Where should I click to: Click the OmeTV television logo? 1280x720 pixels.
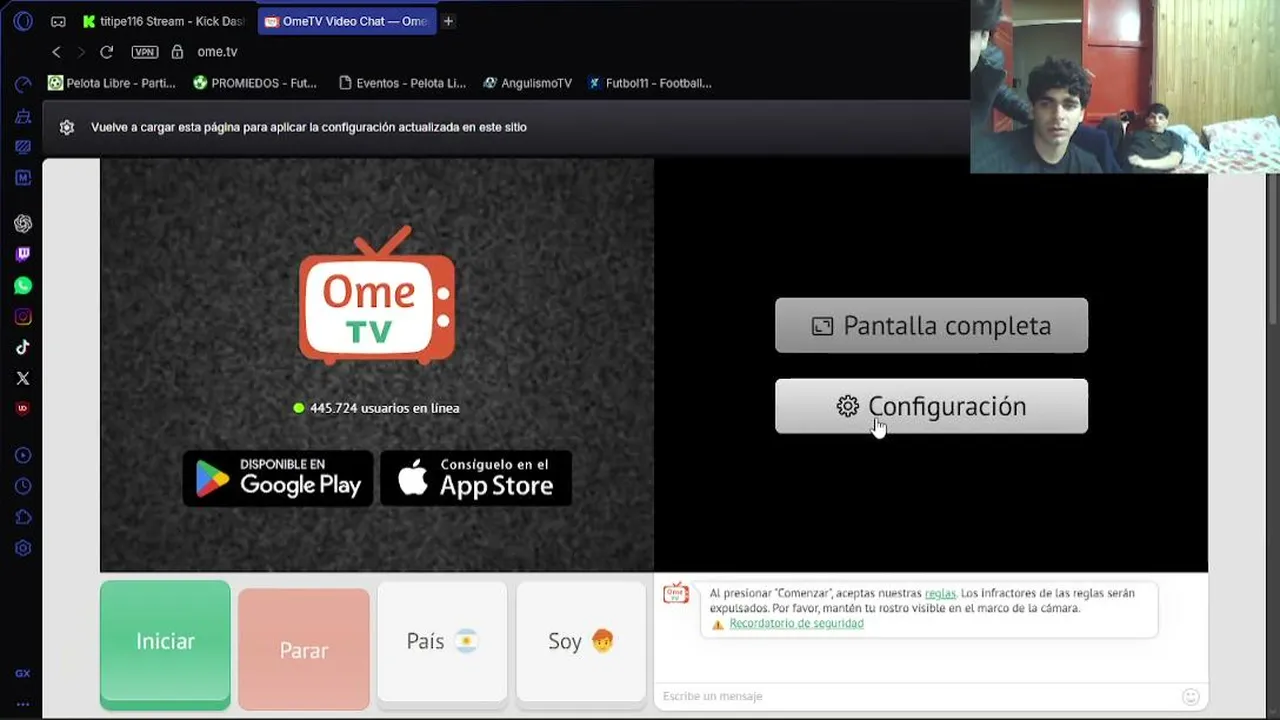[377, 296]
